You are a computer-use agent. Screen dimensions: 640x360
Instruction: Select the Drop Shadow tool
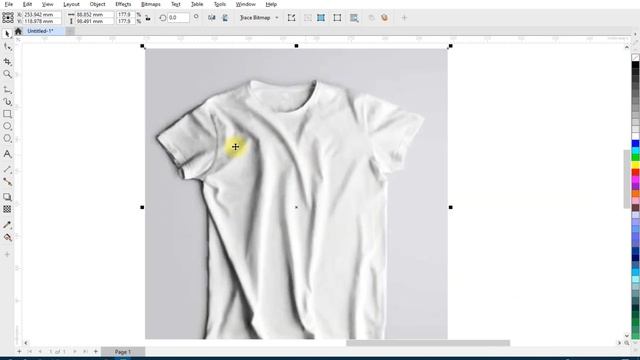(x=7, y=197)
